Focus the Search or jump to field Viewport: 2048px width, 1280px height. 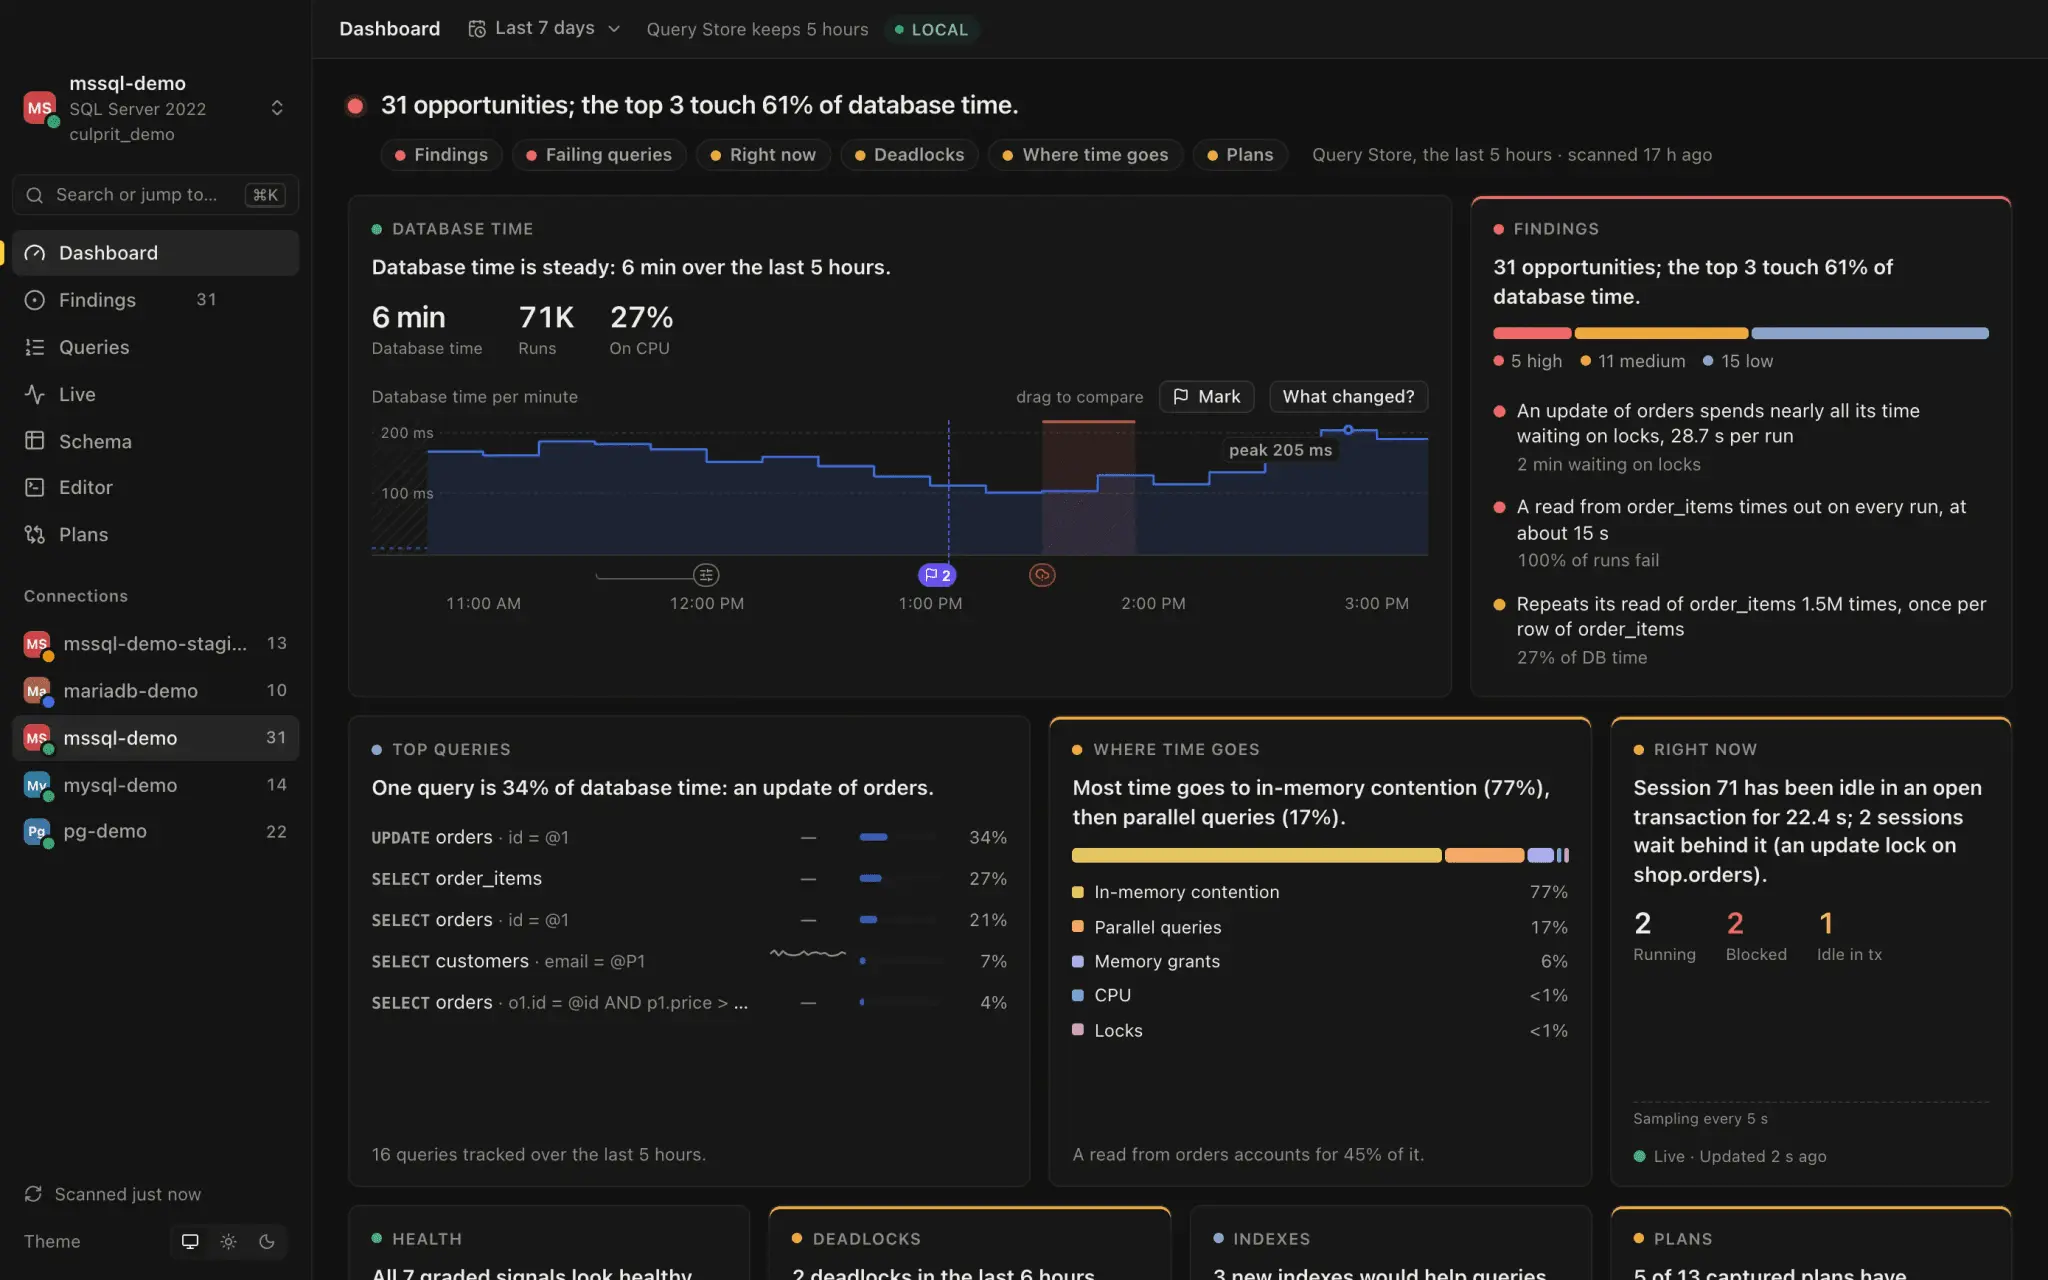[x=155, y=195]
